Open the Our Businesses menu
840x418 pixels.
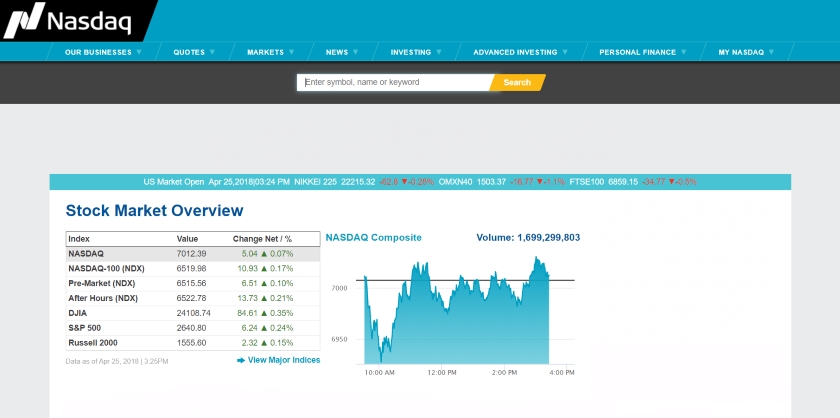(98, 53)
